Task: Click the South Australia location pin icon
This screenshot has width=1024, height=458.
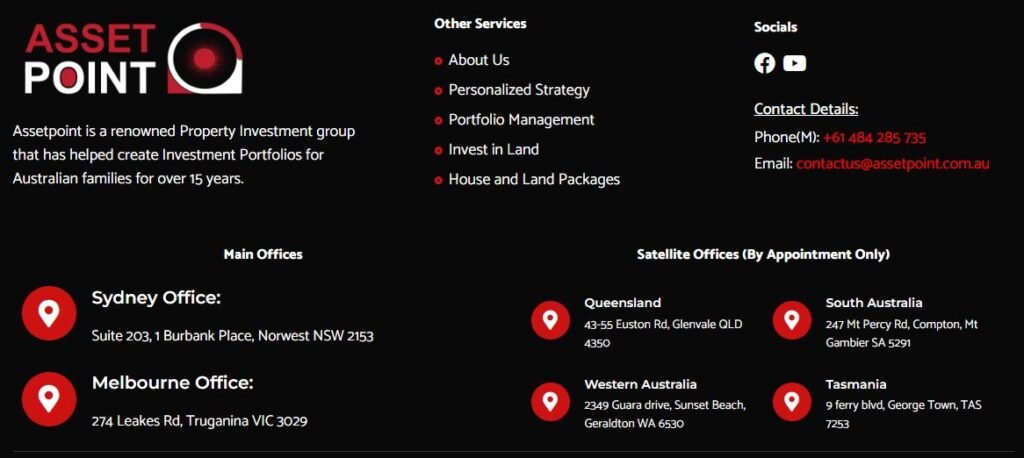Action: pyautogui.click(x=792, y=320)
